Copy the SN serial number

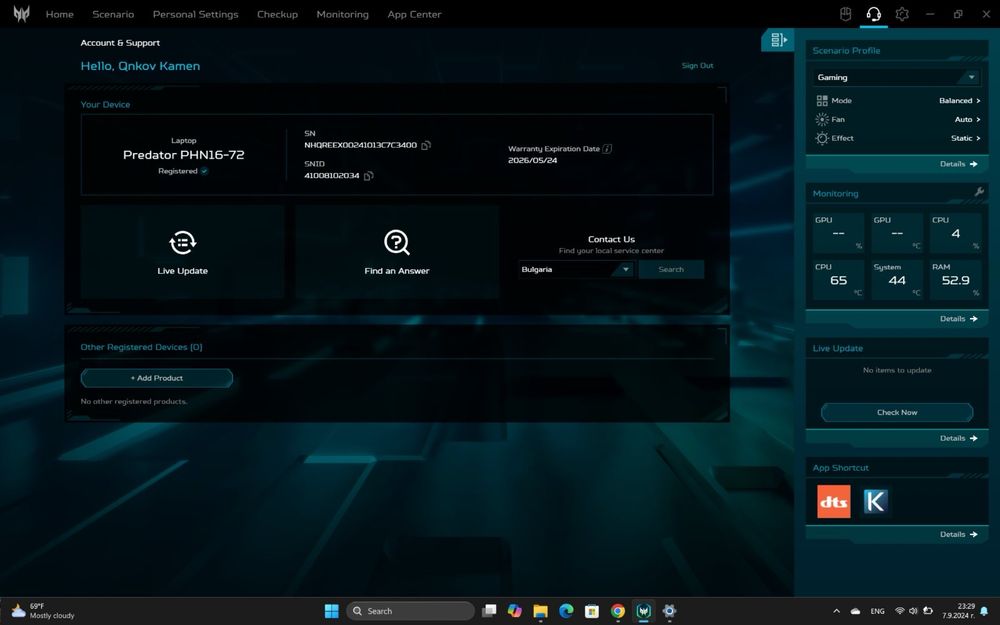[426, 145]
